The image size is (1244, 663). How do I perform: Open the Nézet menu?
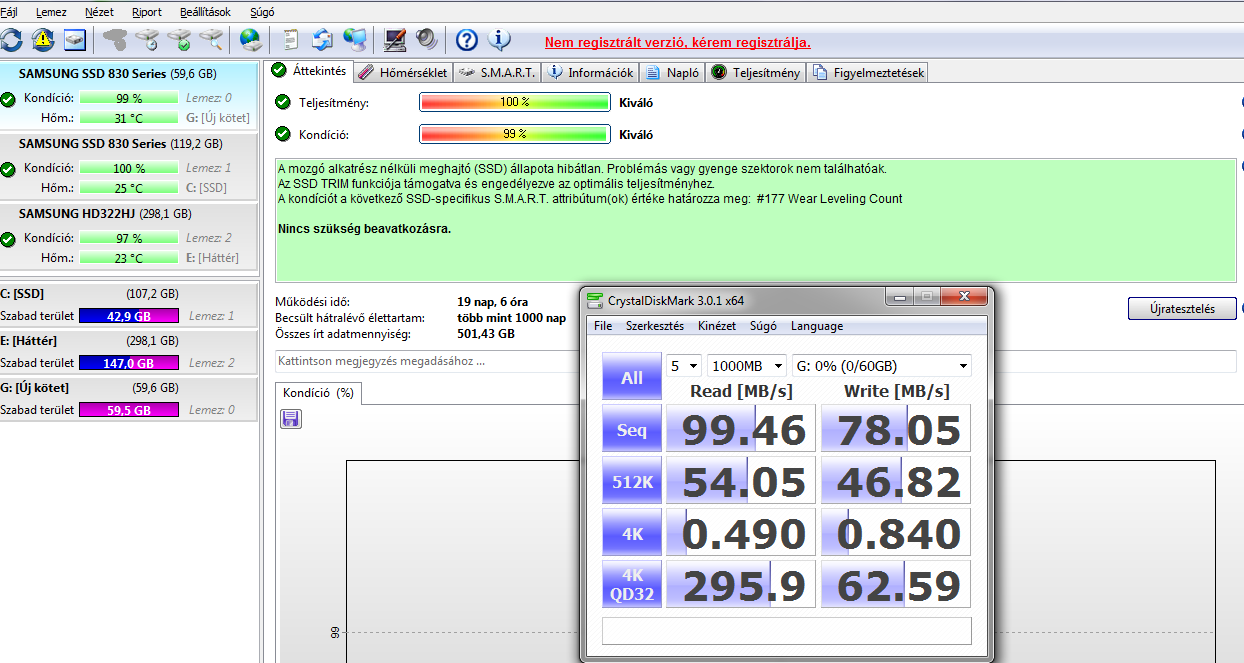(x=99, y=12)
